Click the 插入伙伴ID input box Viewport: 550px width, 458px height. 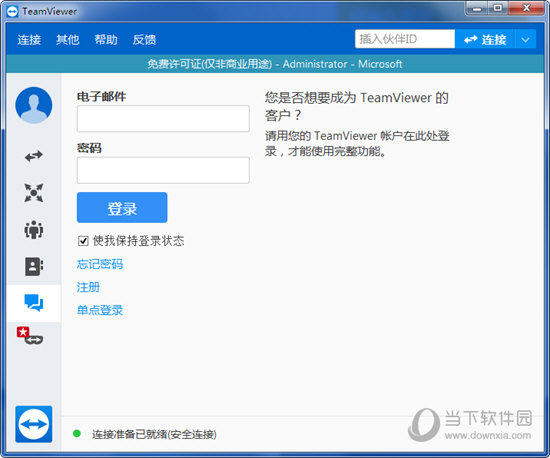tap(405, 39)
